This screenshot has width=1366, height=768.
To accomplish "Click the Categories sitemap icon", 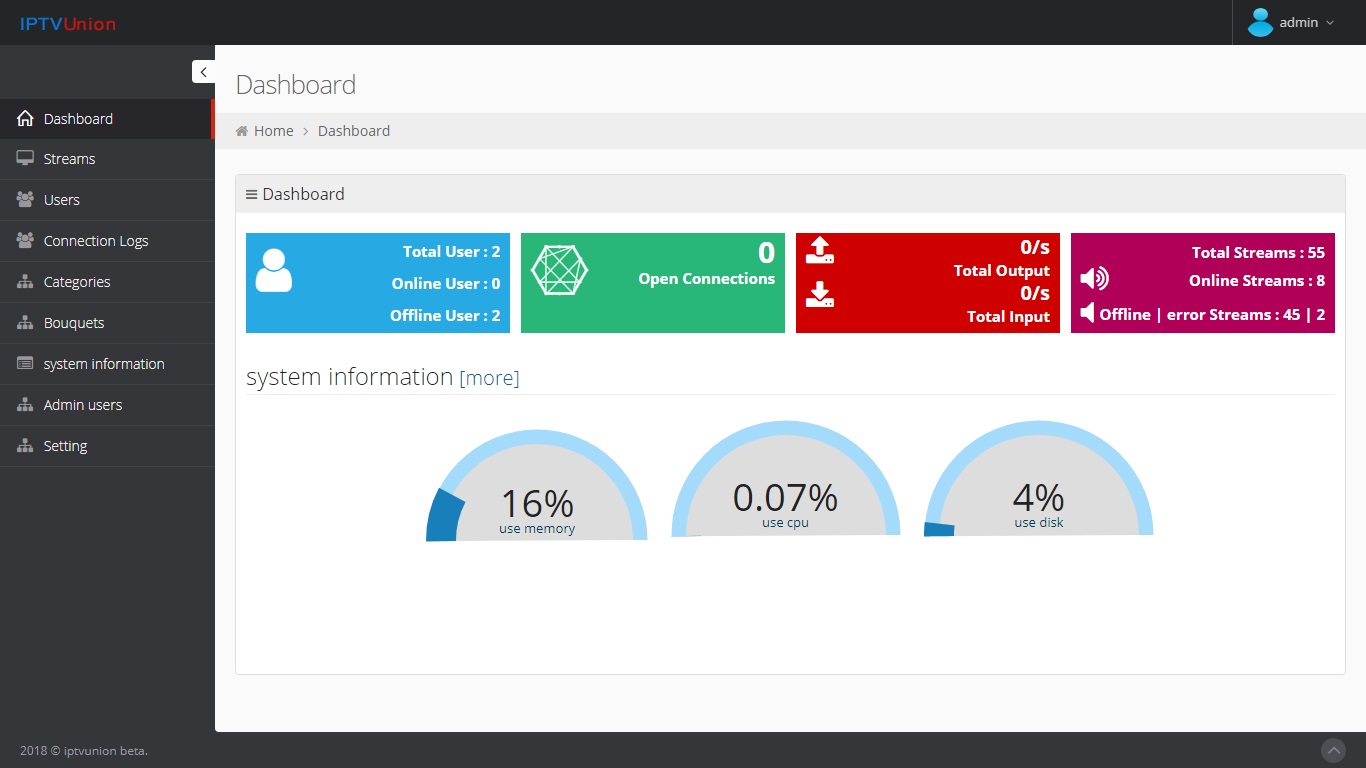I will [x=25, y=282].
